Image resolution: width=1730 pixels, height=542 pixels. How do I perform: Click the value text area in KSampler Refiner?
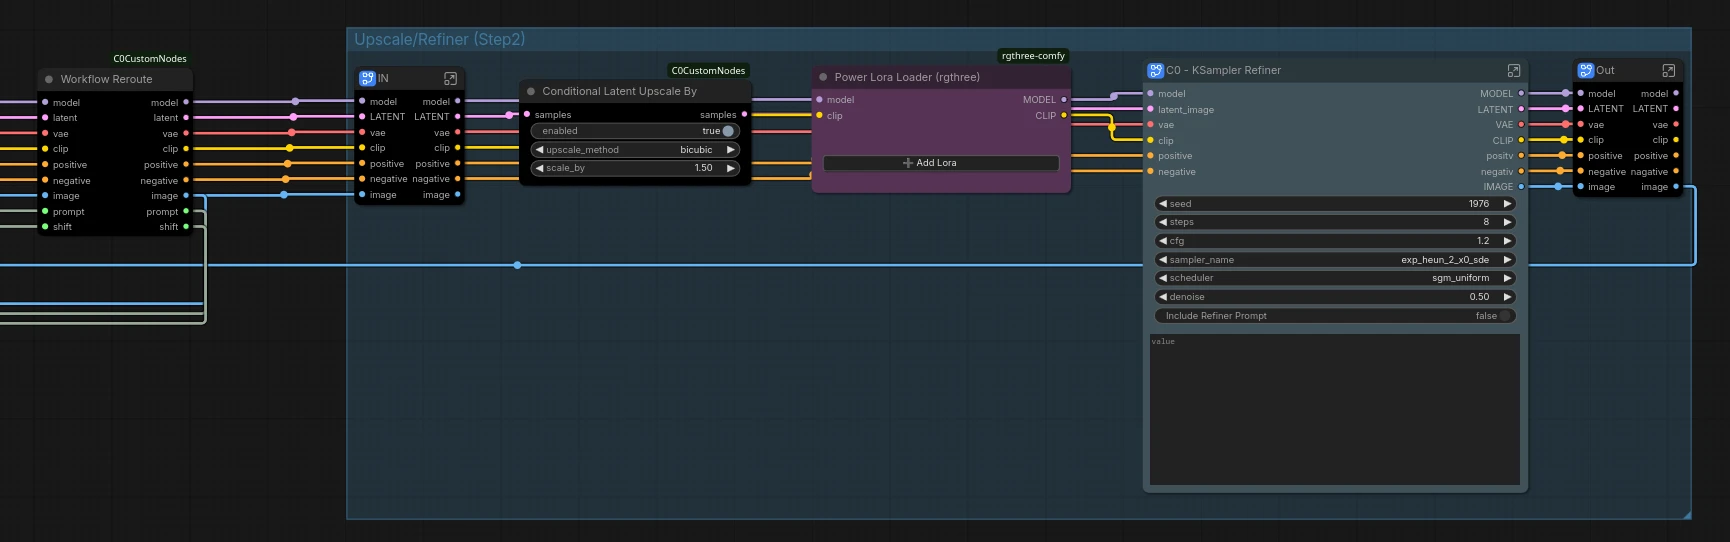pyautogui.click(x=1335, y=410)
